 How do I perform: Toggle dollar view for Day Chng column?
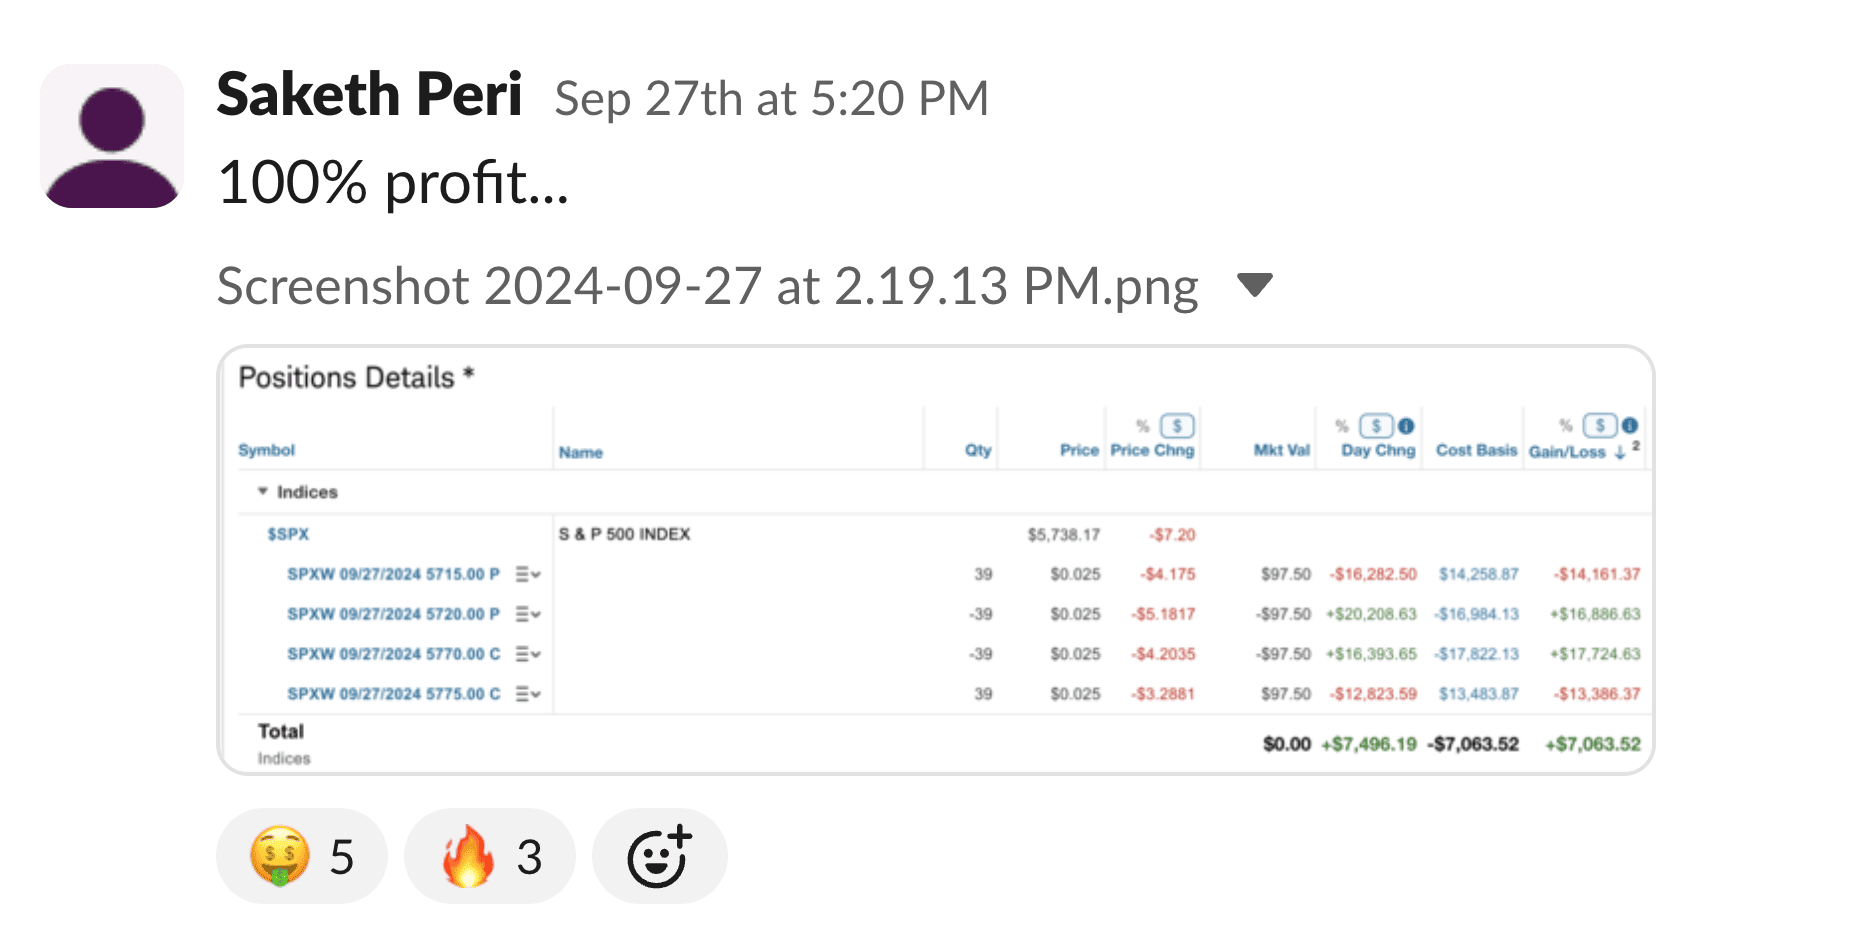coord(1376,426)
